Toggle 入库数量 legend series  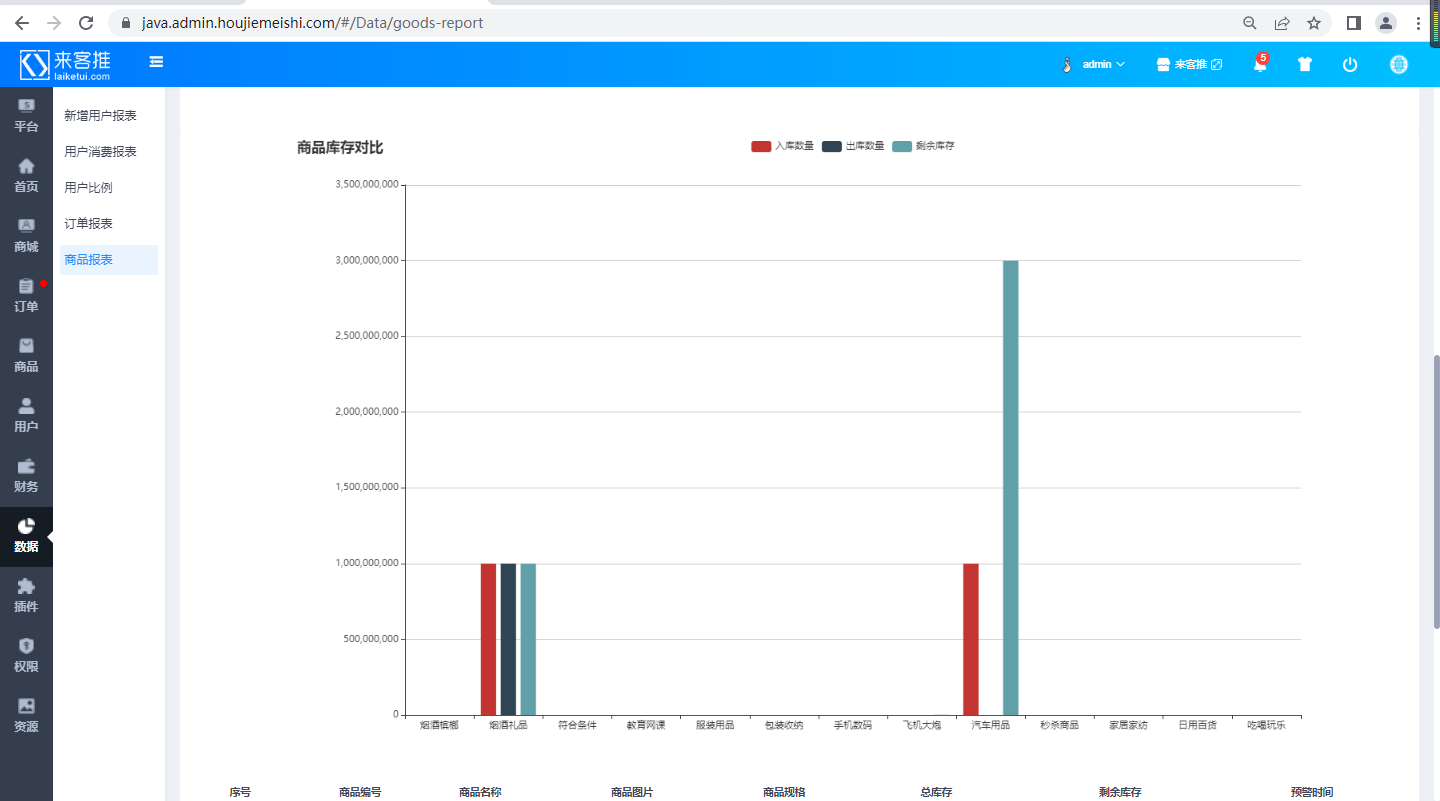782,146
